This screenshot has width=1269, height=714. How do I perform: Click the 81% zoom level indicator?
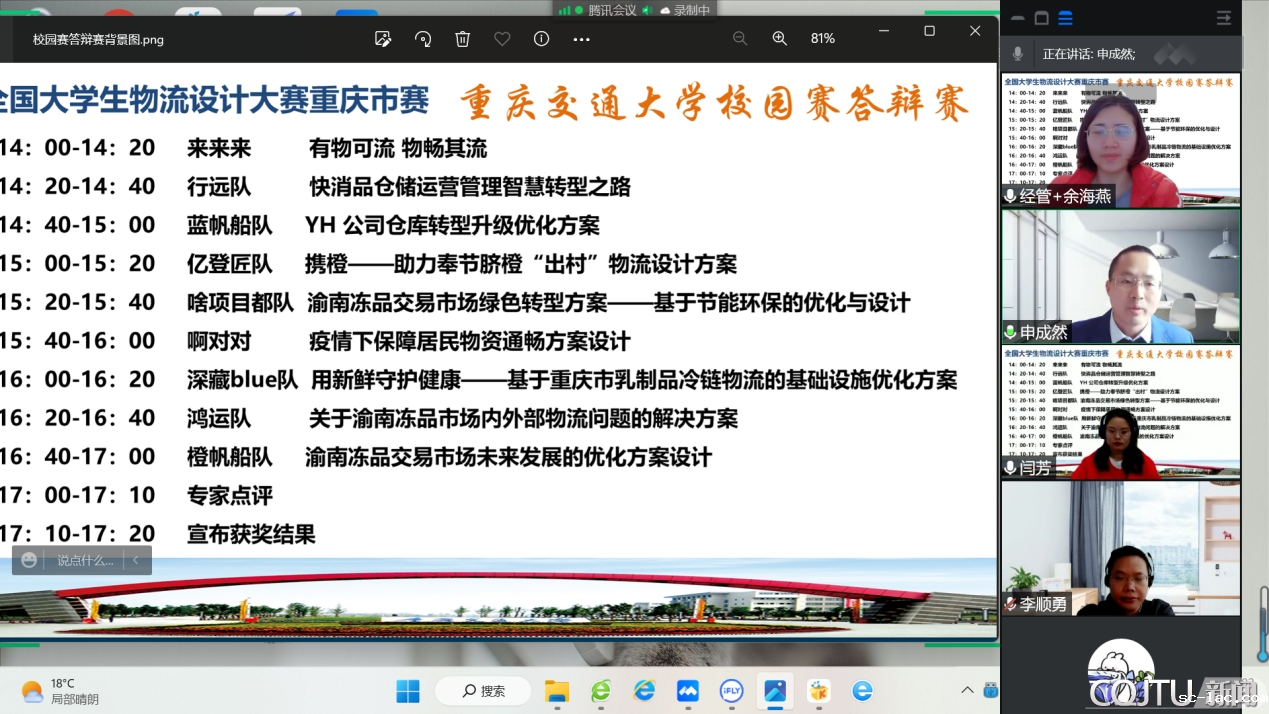pyautogui.click(x=823, y=39)
